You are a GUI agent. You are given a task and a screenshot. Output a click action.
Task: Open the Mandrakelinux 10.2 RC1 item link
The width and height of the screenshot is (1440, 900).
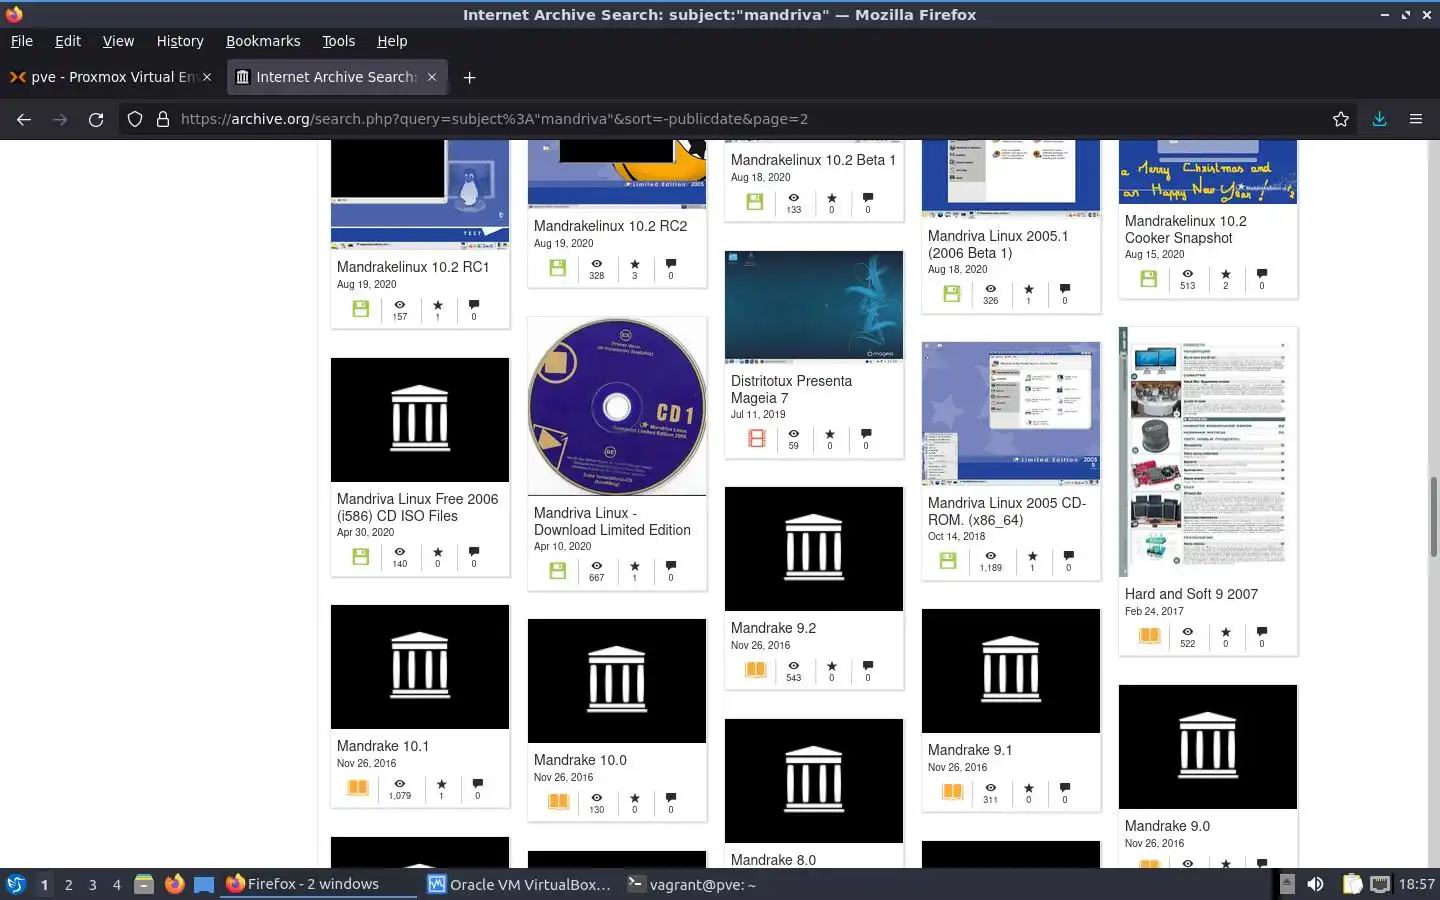click(x=413, y=267)
